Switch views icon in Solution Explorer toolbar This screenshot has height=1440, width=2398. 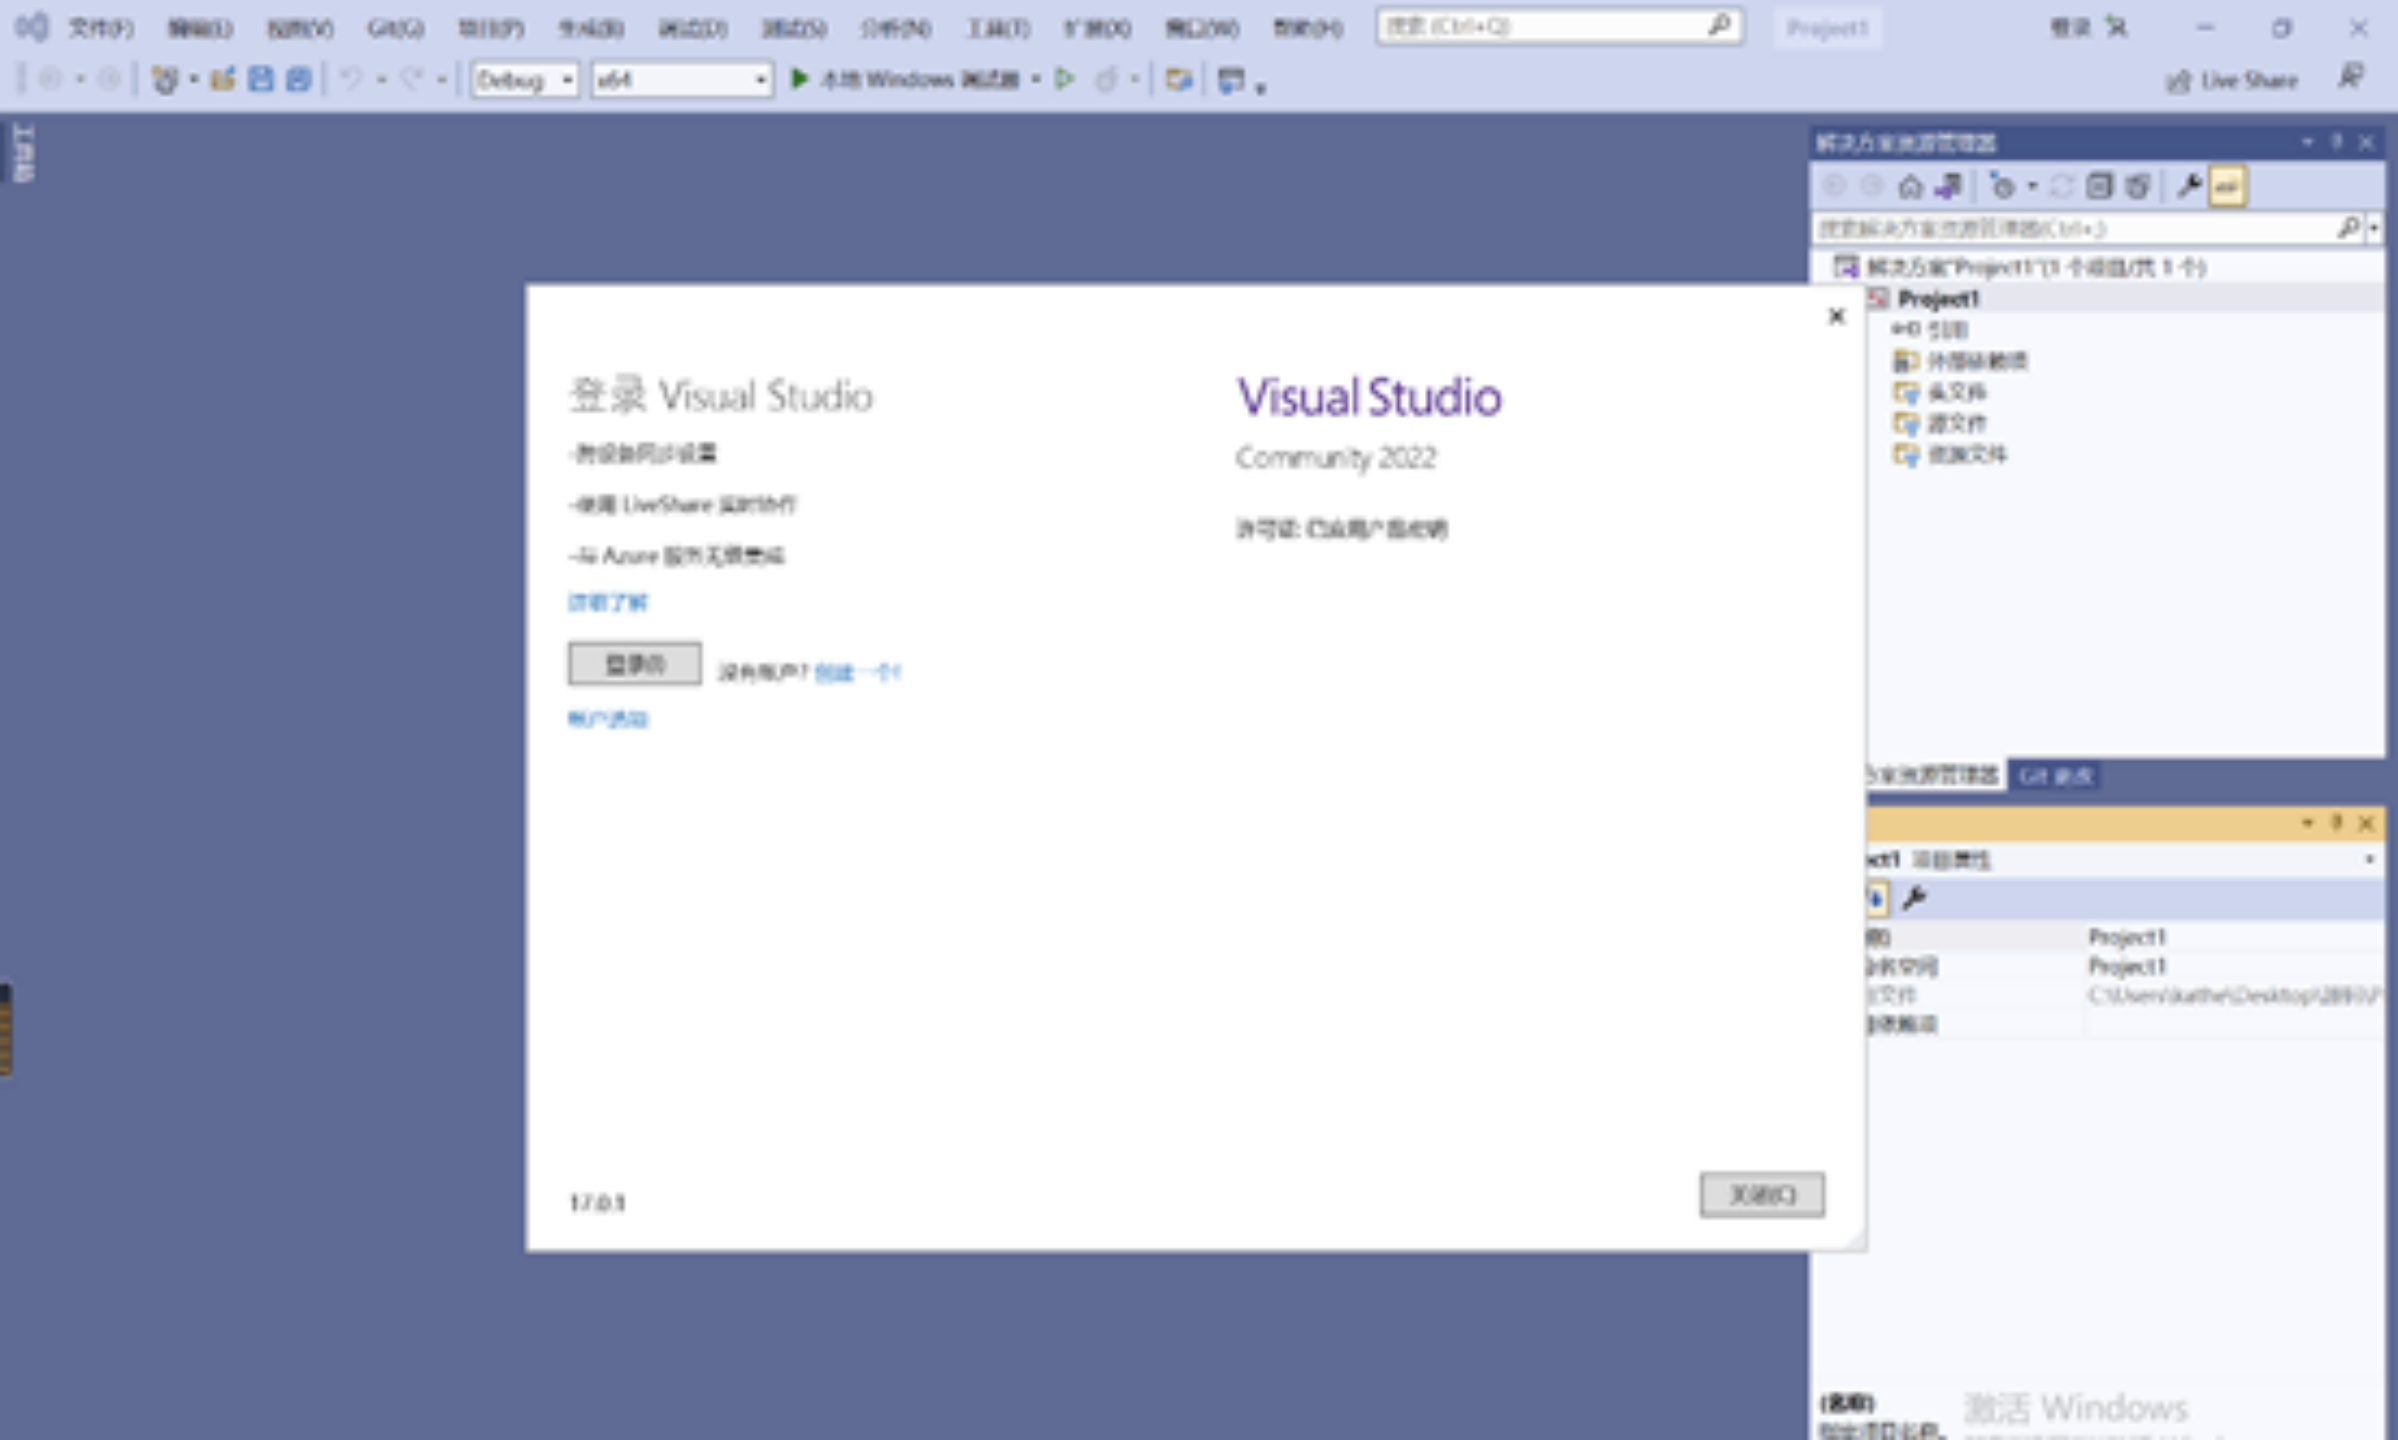click(1948, 186)
